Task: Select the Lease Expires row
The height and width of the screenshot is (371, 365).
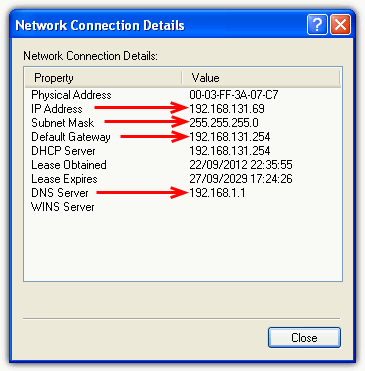Action: [x=183, y=179]
